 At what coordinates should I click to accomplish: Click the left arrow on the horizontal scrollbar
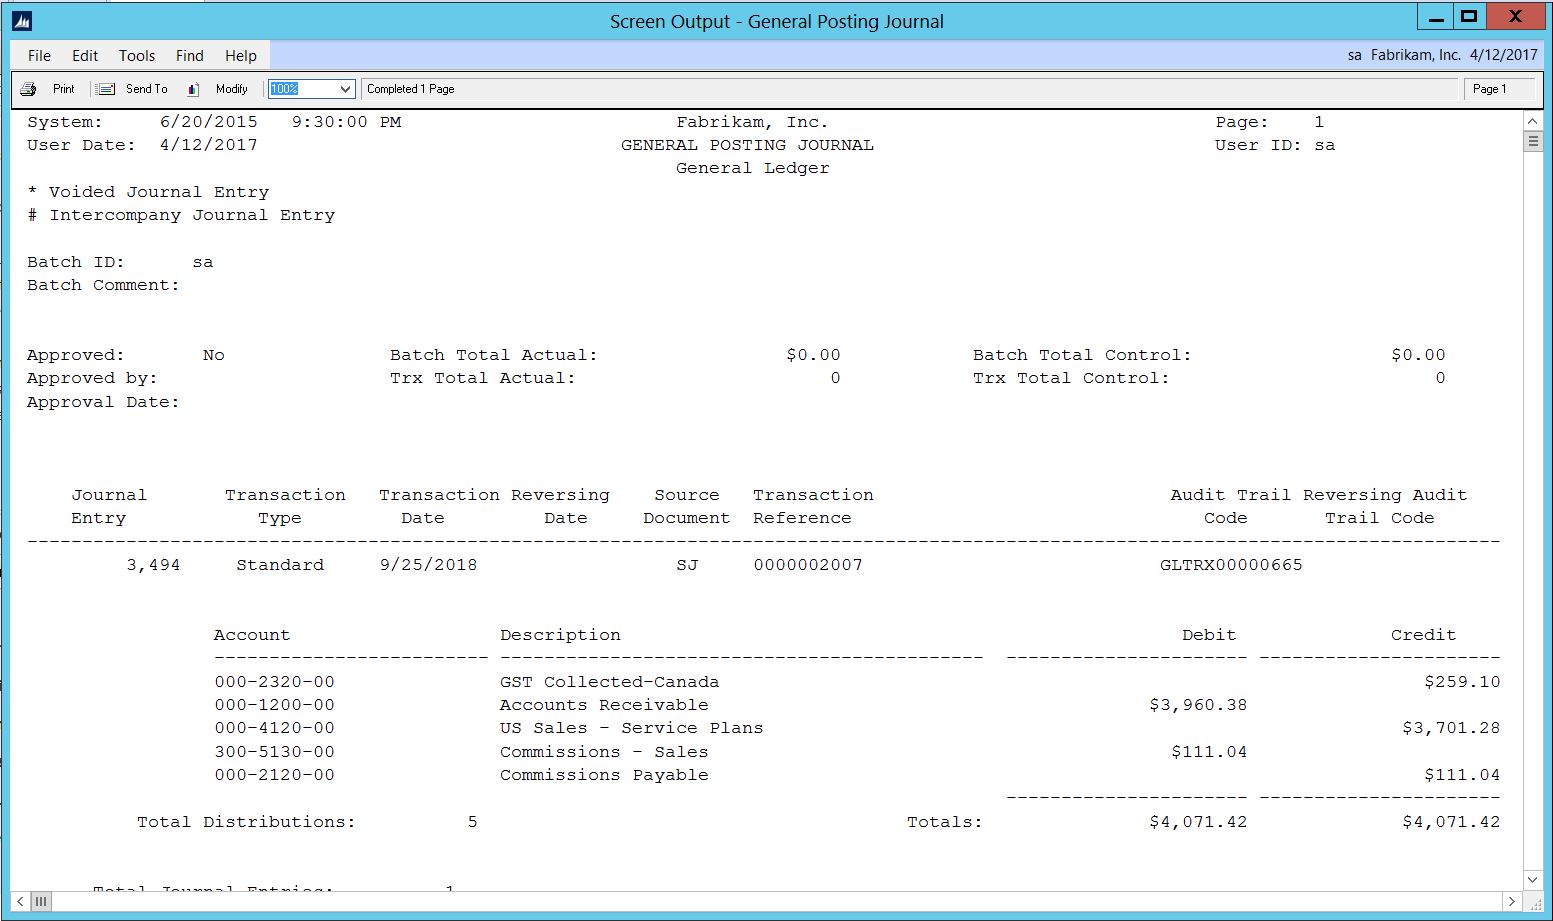18,901
